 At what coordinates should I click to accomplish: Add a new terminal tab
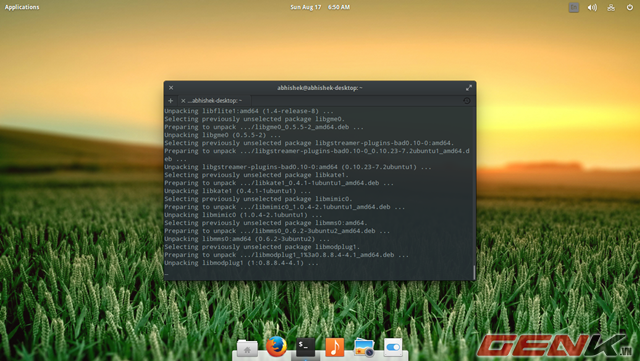[171, 100]
